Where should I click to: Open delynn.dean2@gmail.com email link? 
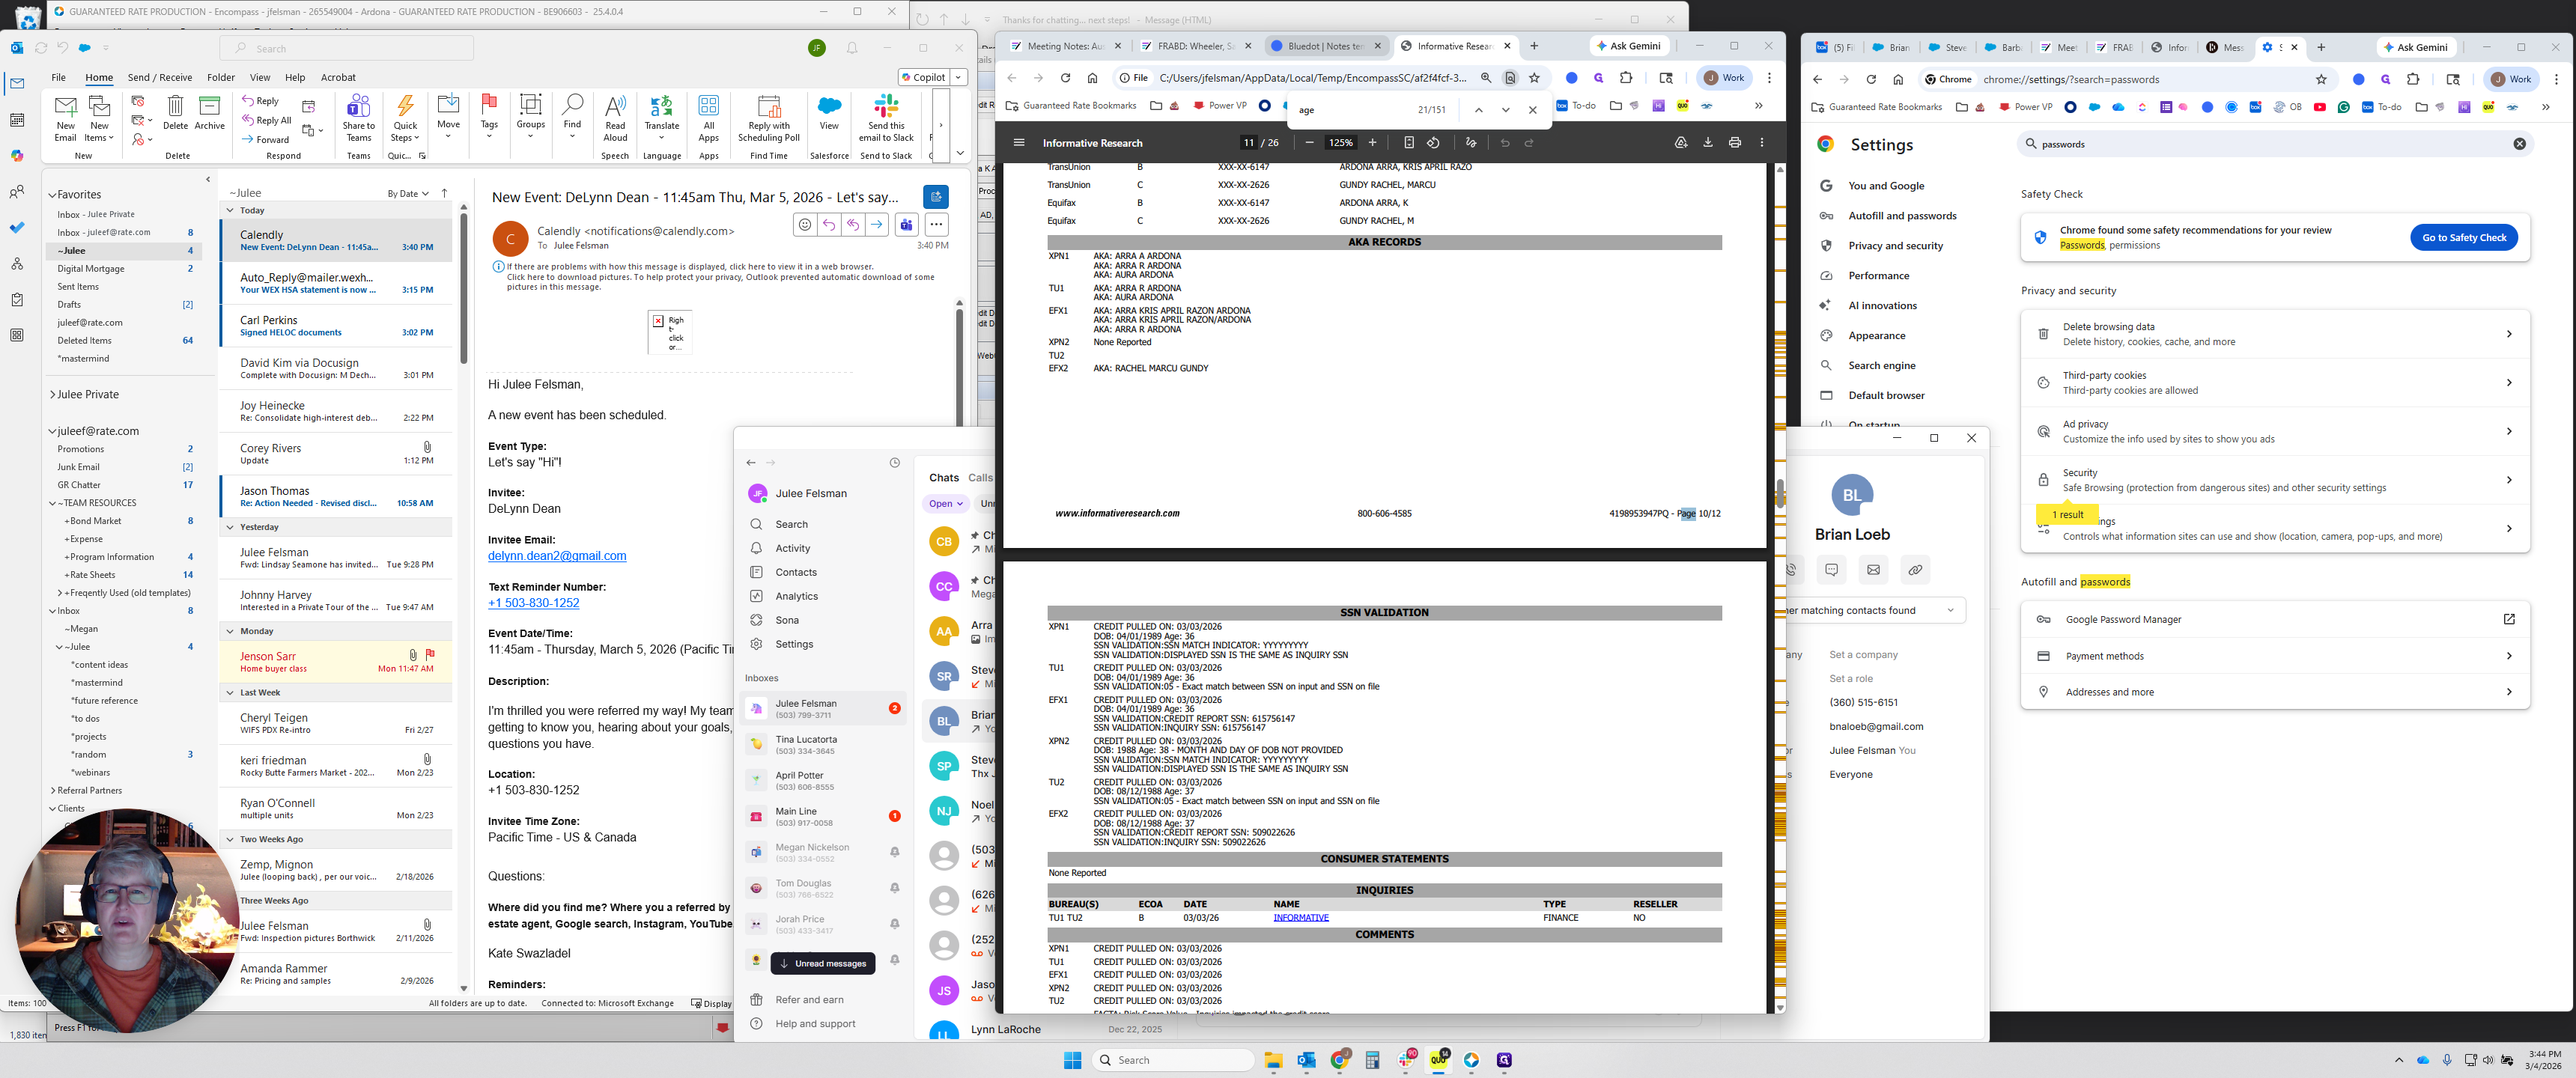(557, 556)
